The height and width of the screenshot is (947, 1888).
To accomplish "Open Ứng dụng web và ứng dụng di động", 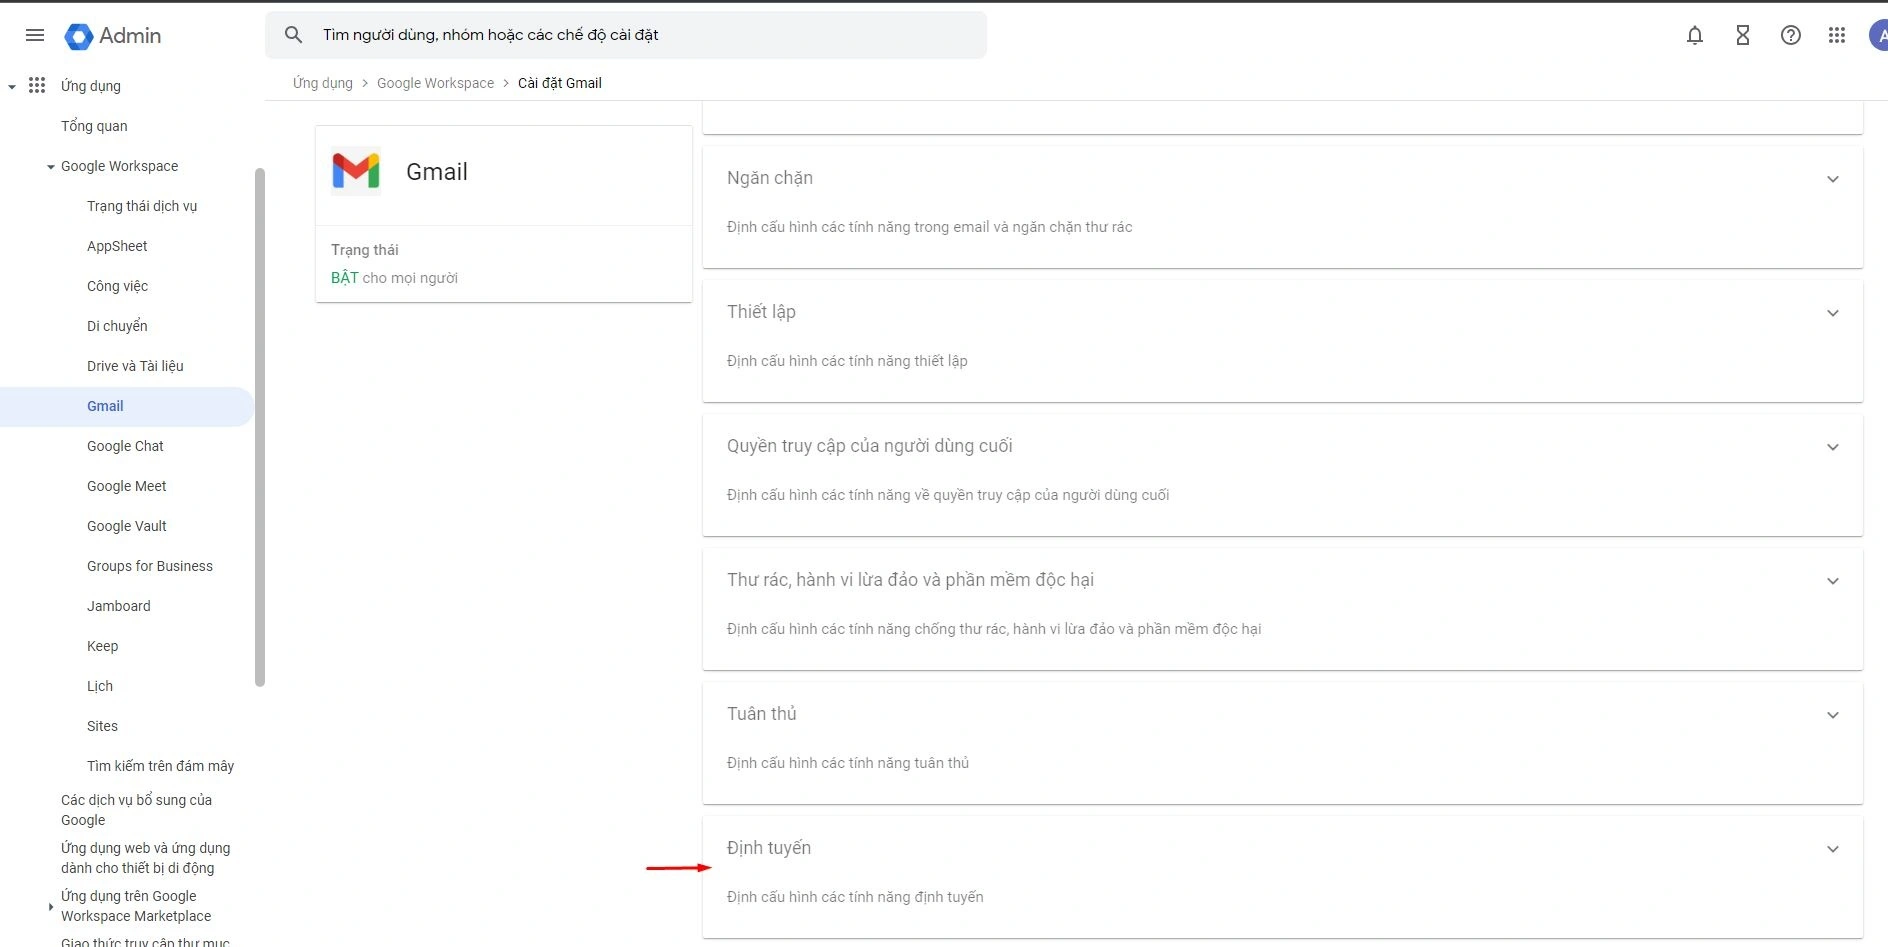I will coord(145,858).
